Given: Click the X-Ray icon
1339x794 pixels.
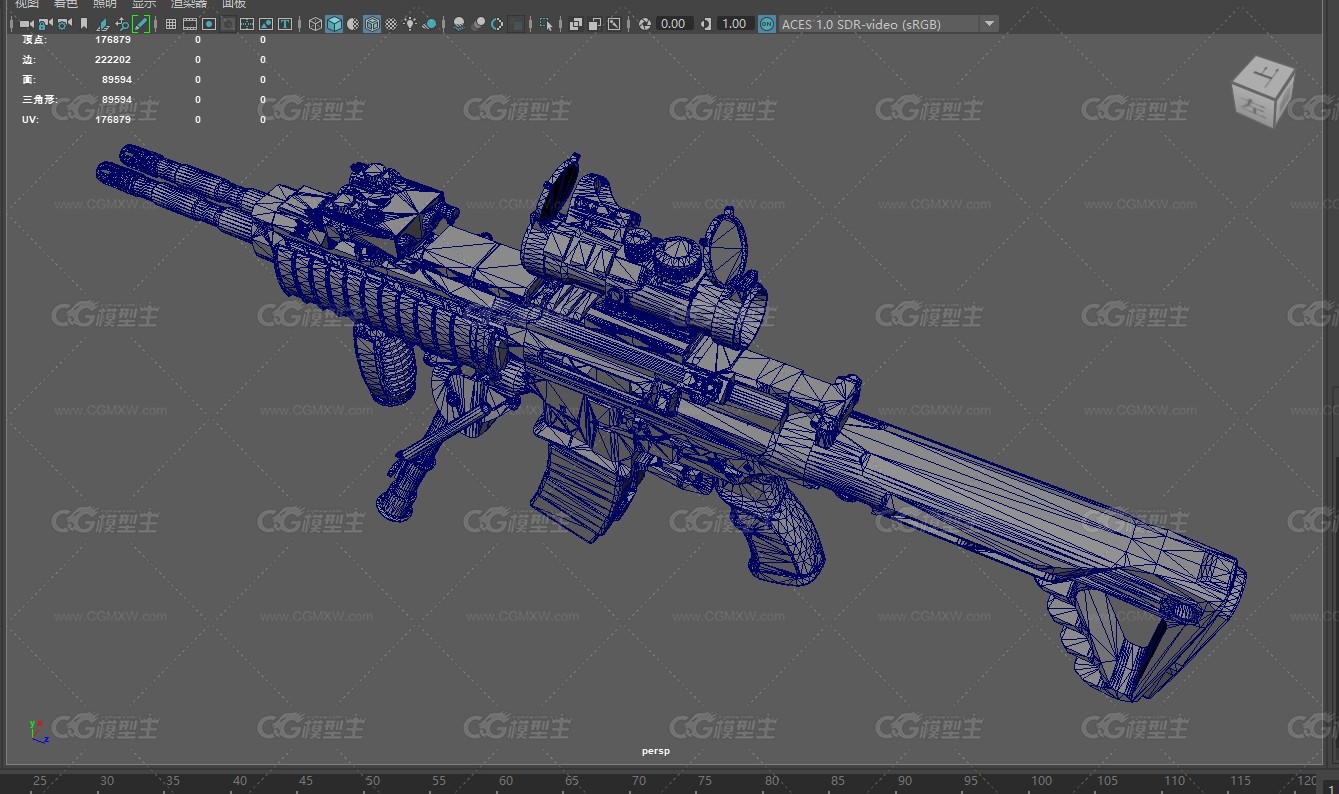Looking at the screenshot, I should (576, 24).
